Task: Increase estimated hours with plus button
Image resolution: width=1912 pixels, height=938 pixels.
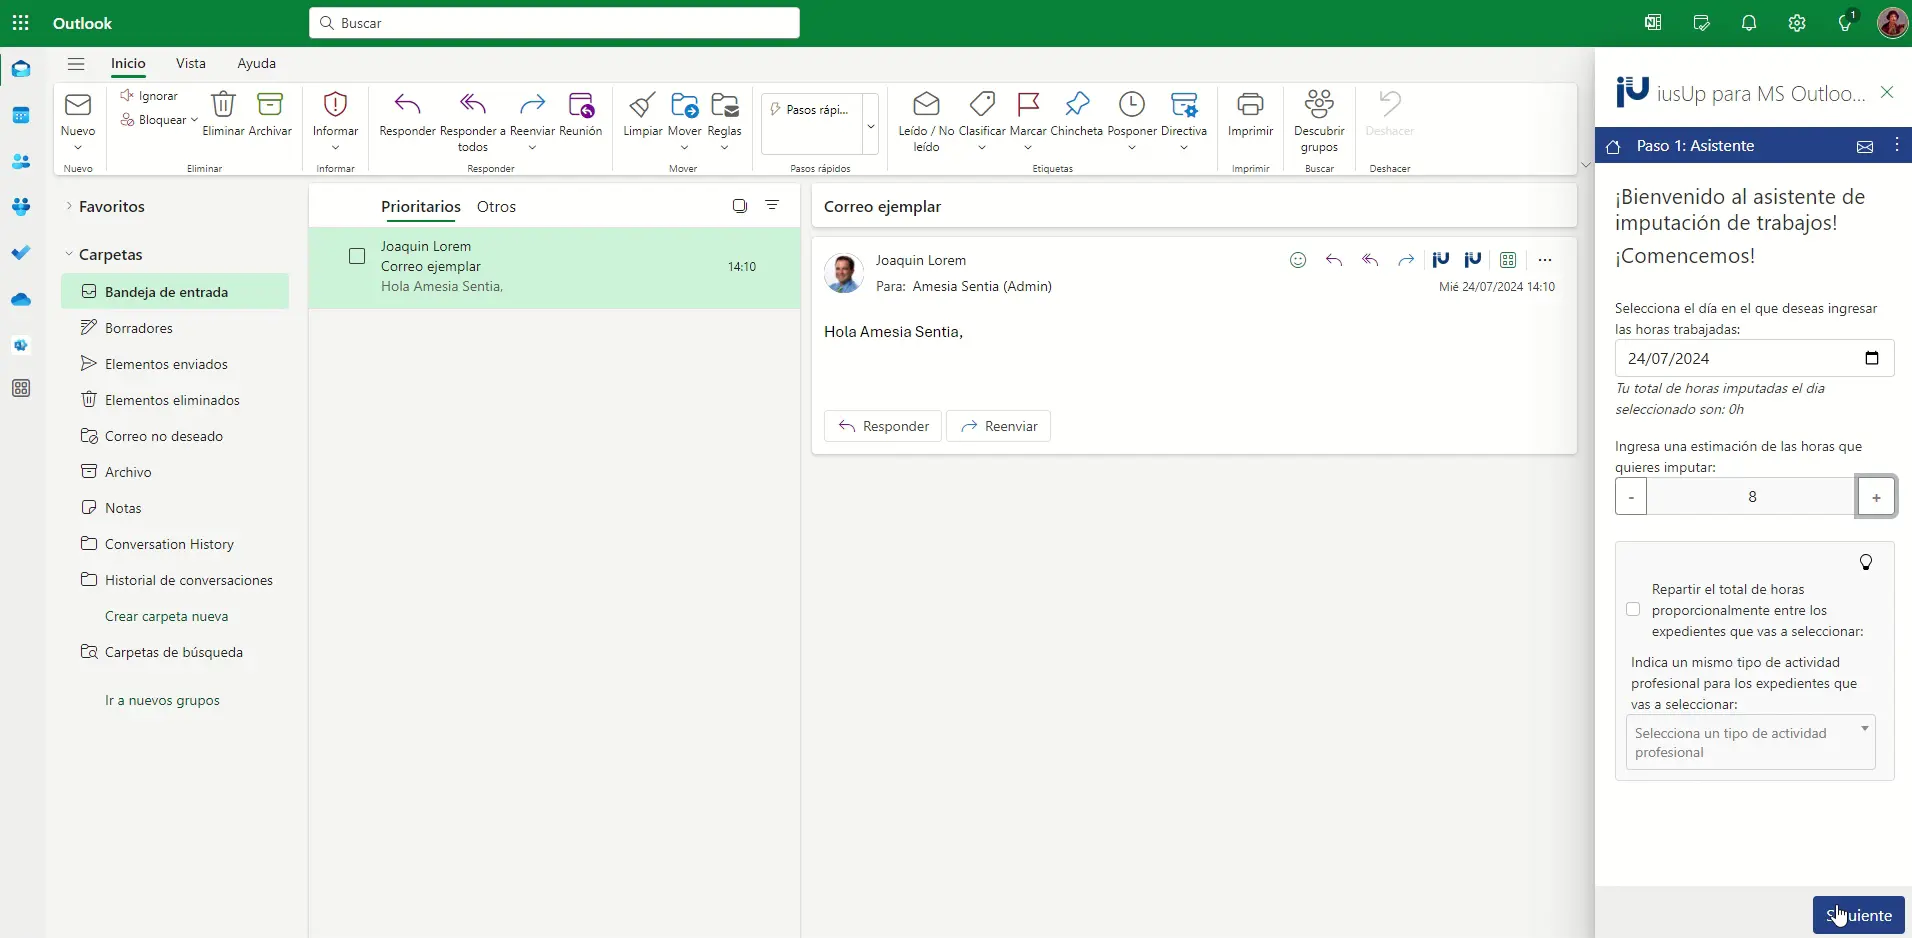Action: tap(1876, 497)
